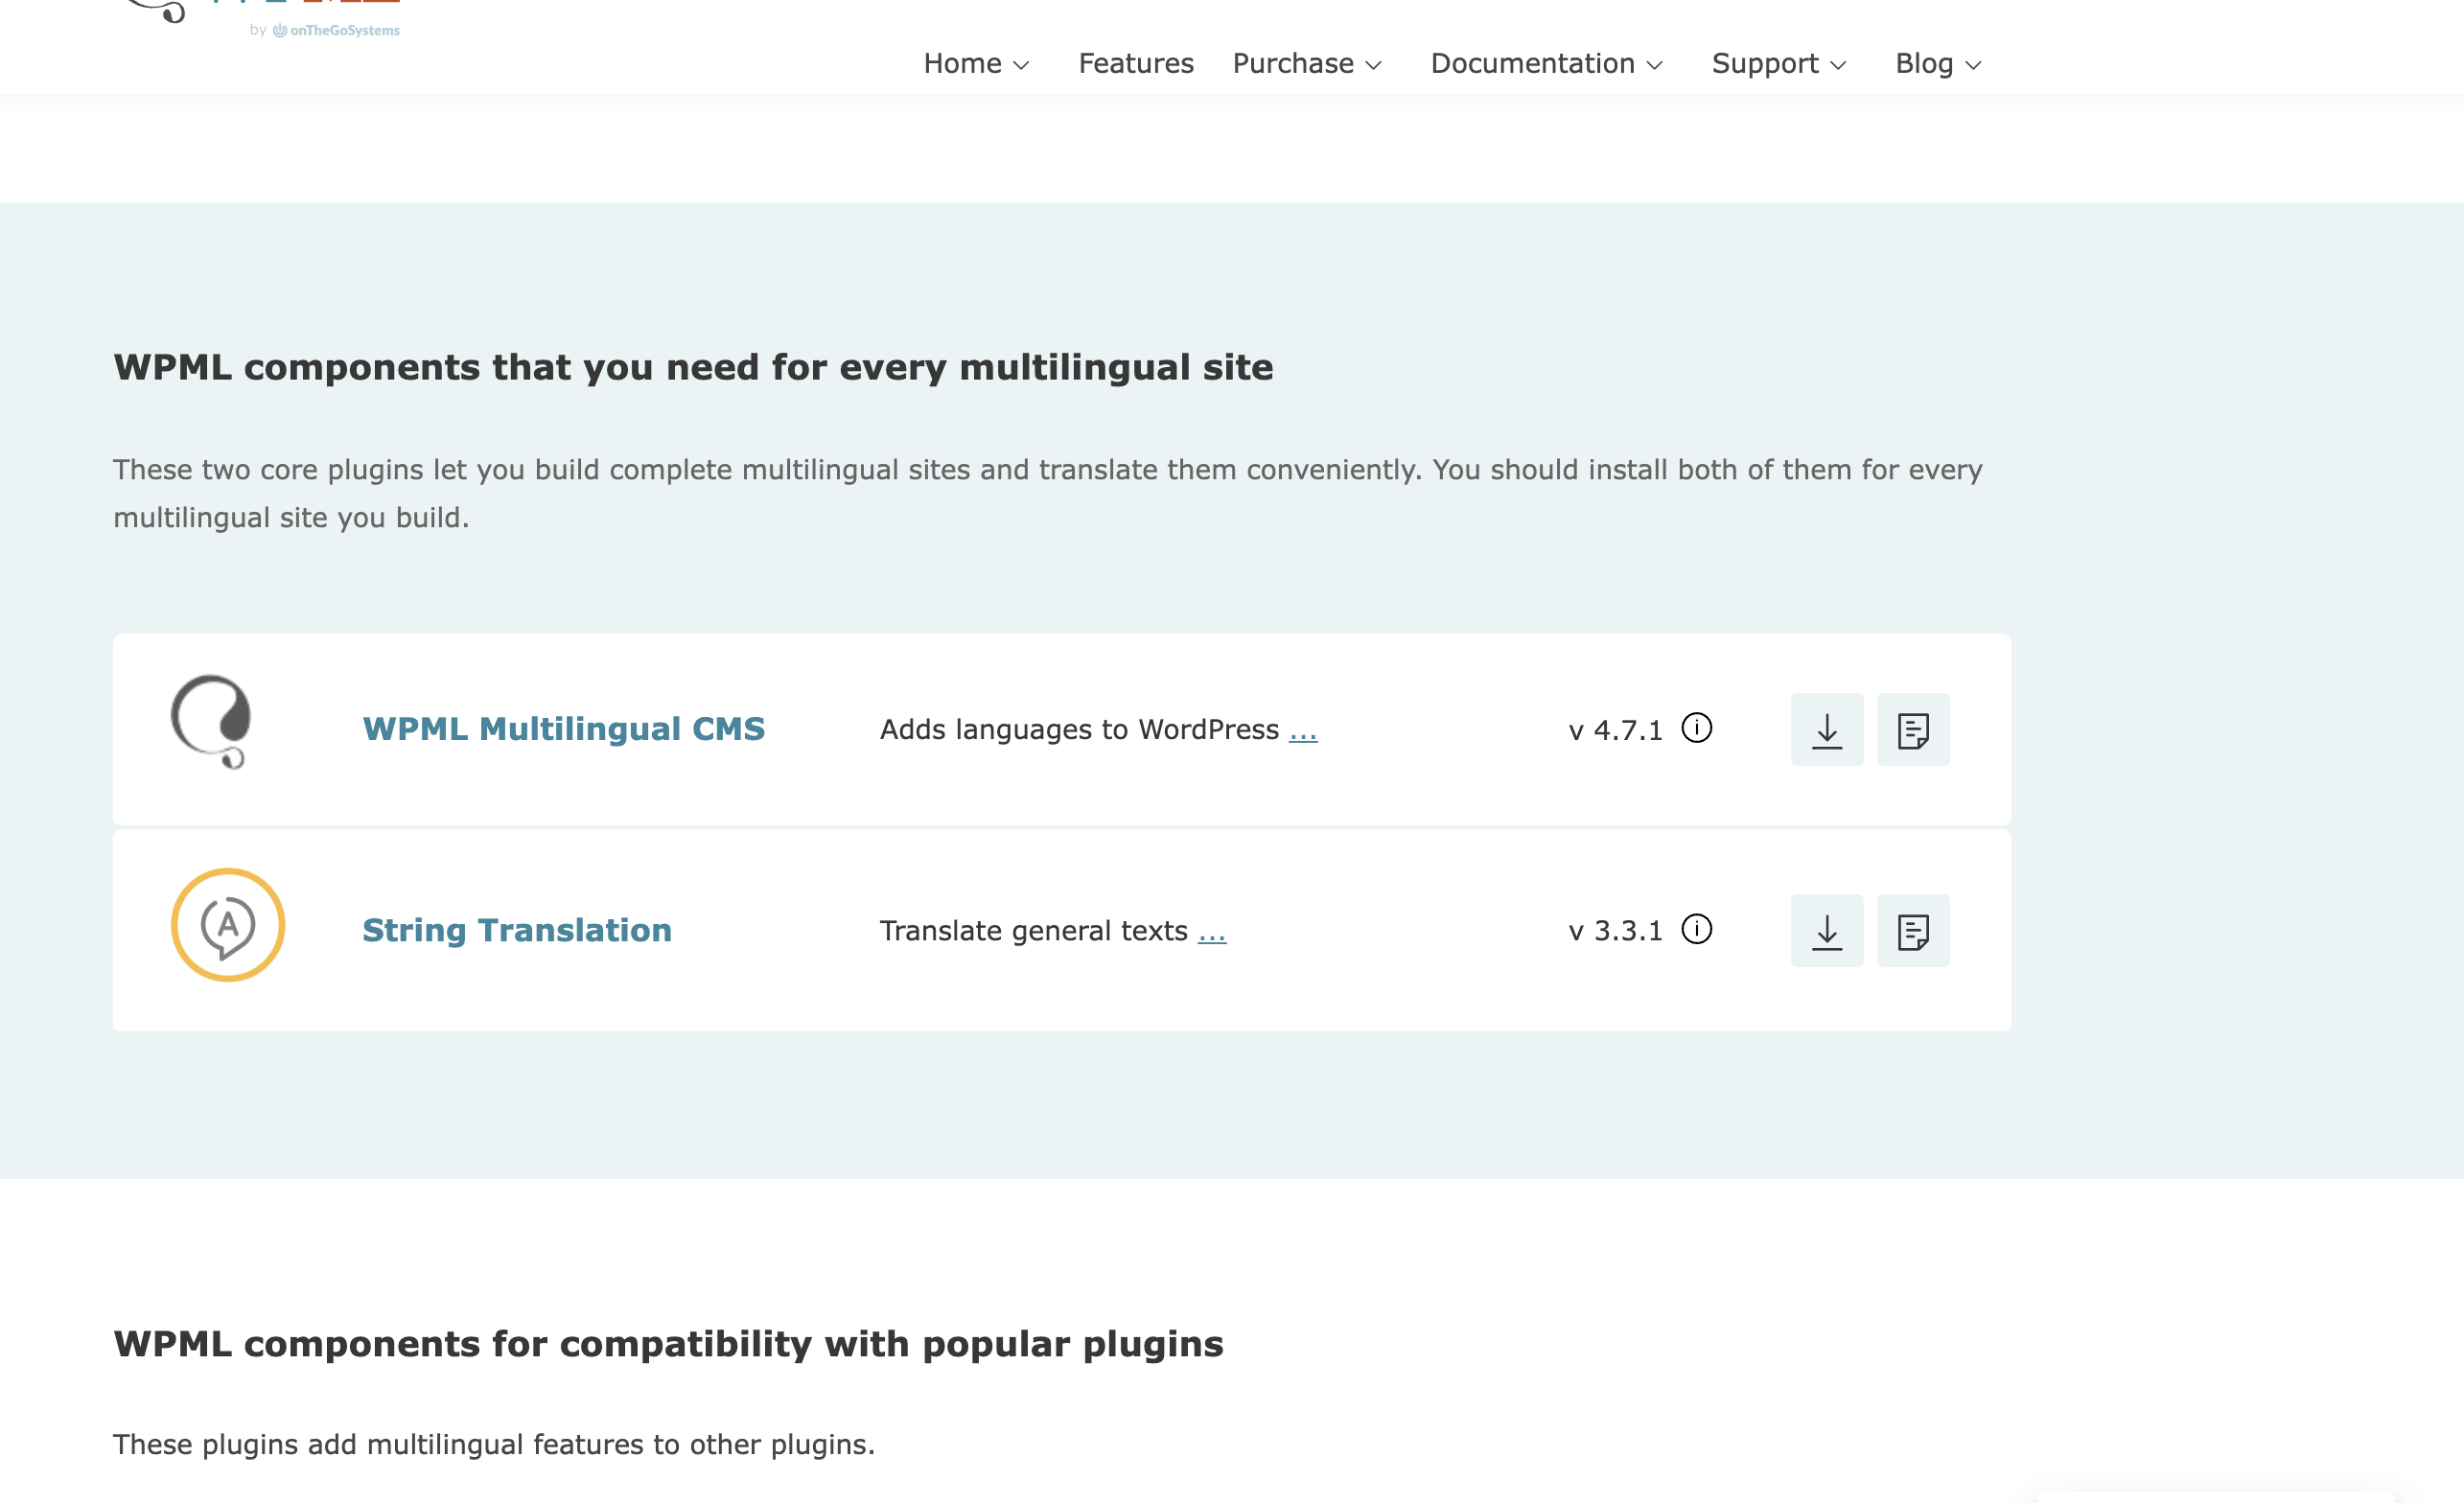Screen dimensions: 2464x1503
Task: Download String Translation plugin
Action: click(1826, 930)
